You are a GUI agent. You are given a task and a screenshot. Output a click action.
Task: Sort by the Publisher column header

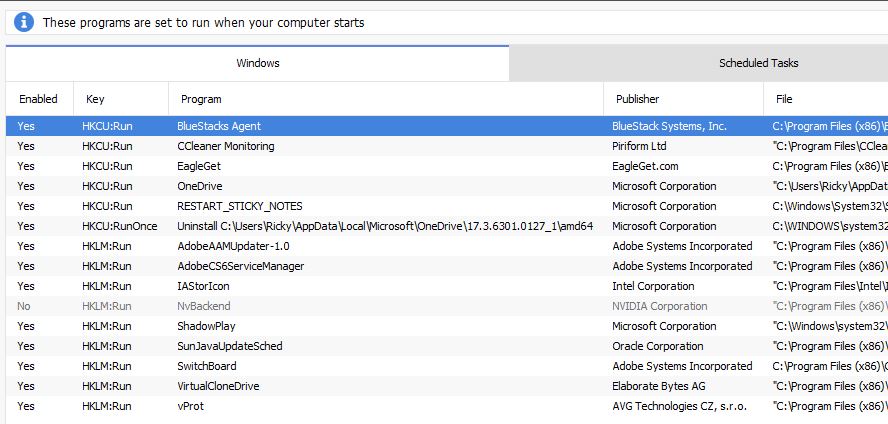tap(638, 99)
